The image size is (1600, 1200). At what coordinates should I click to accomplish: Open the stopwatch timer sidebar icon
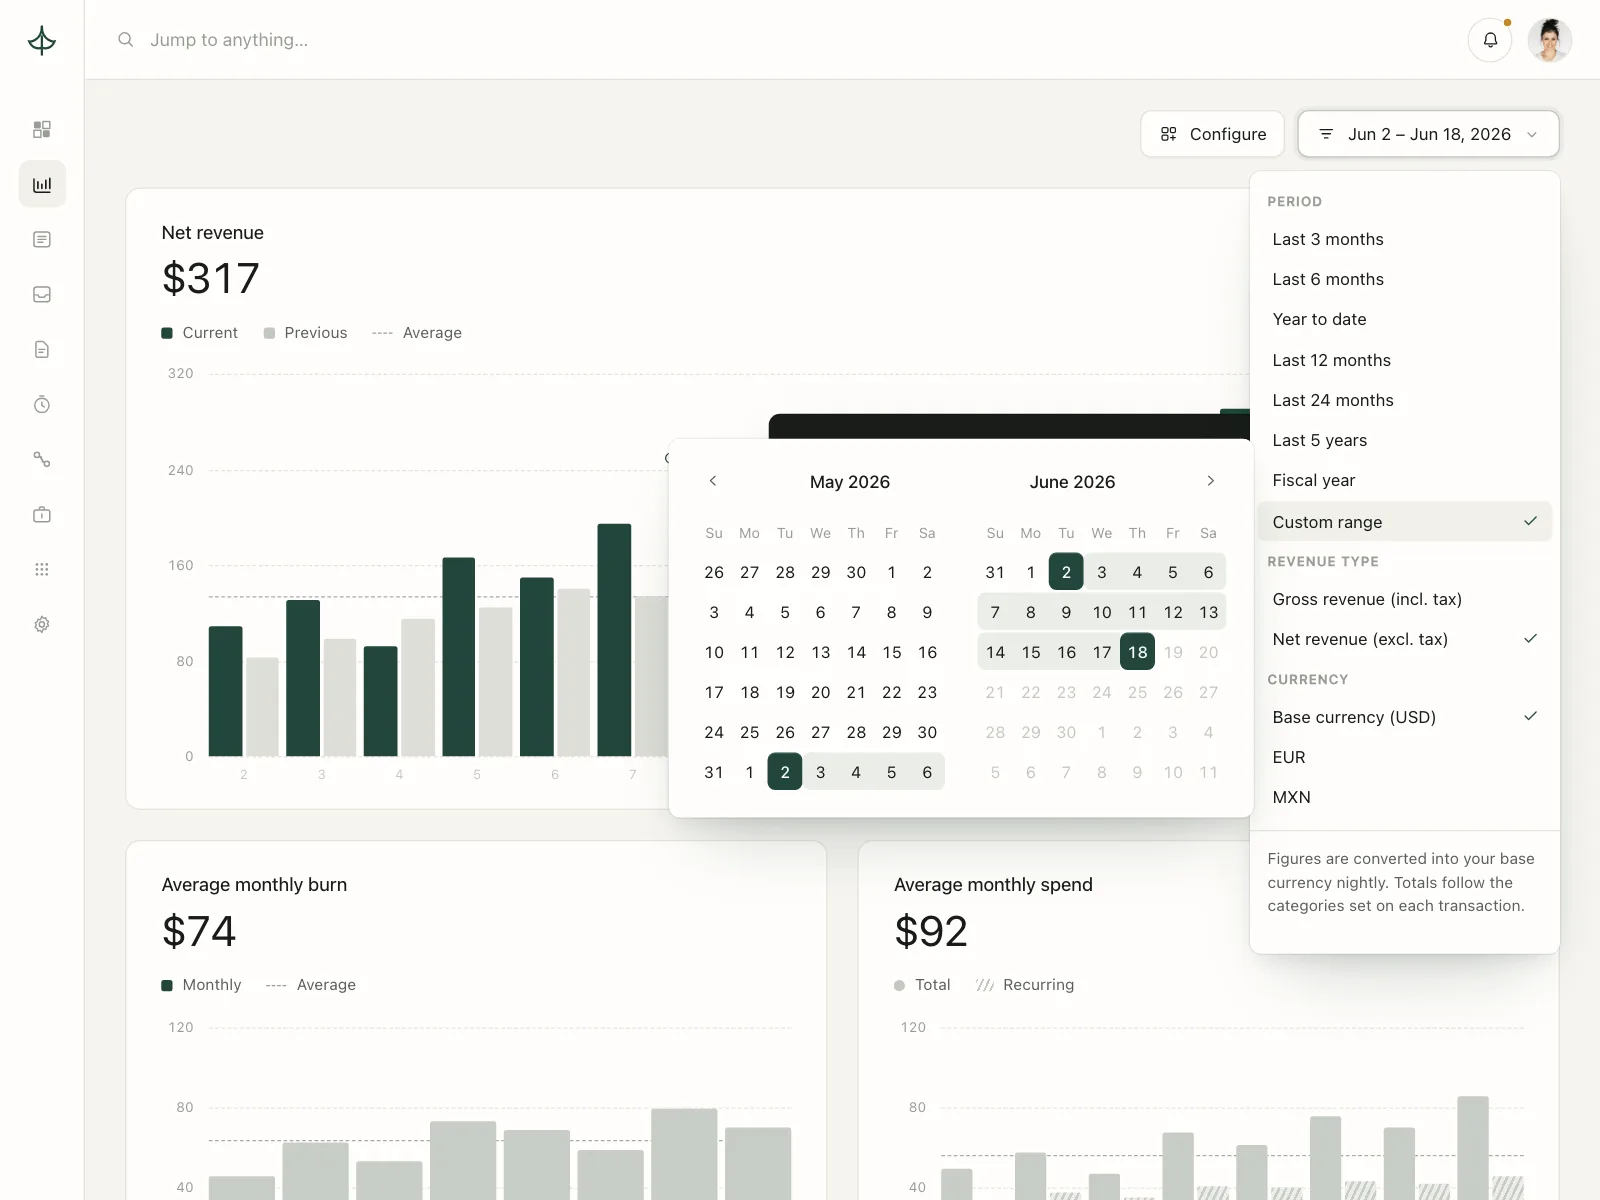[42, 405]
